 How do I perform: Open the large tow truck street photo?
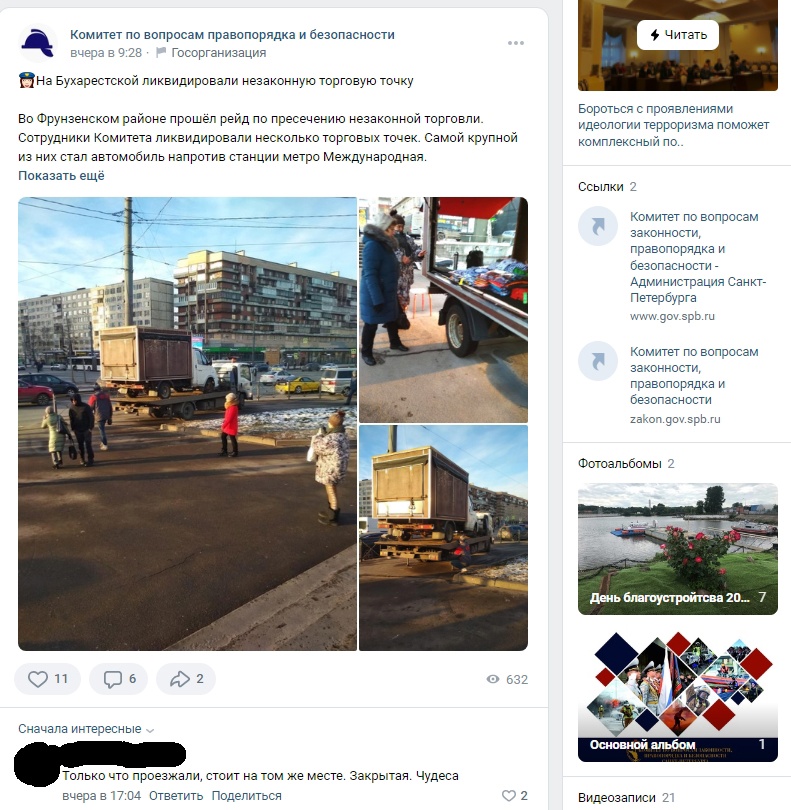[x=188, y=424]
